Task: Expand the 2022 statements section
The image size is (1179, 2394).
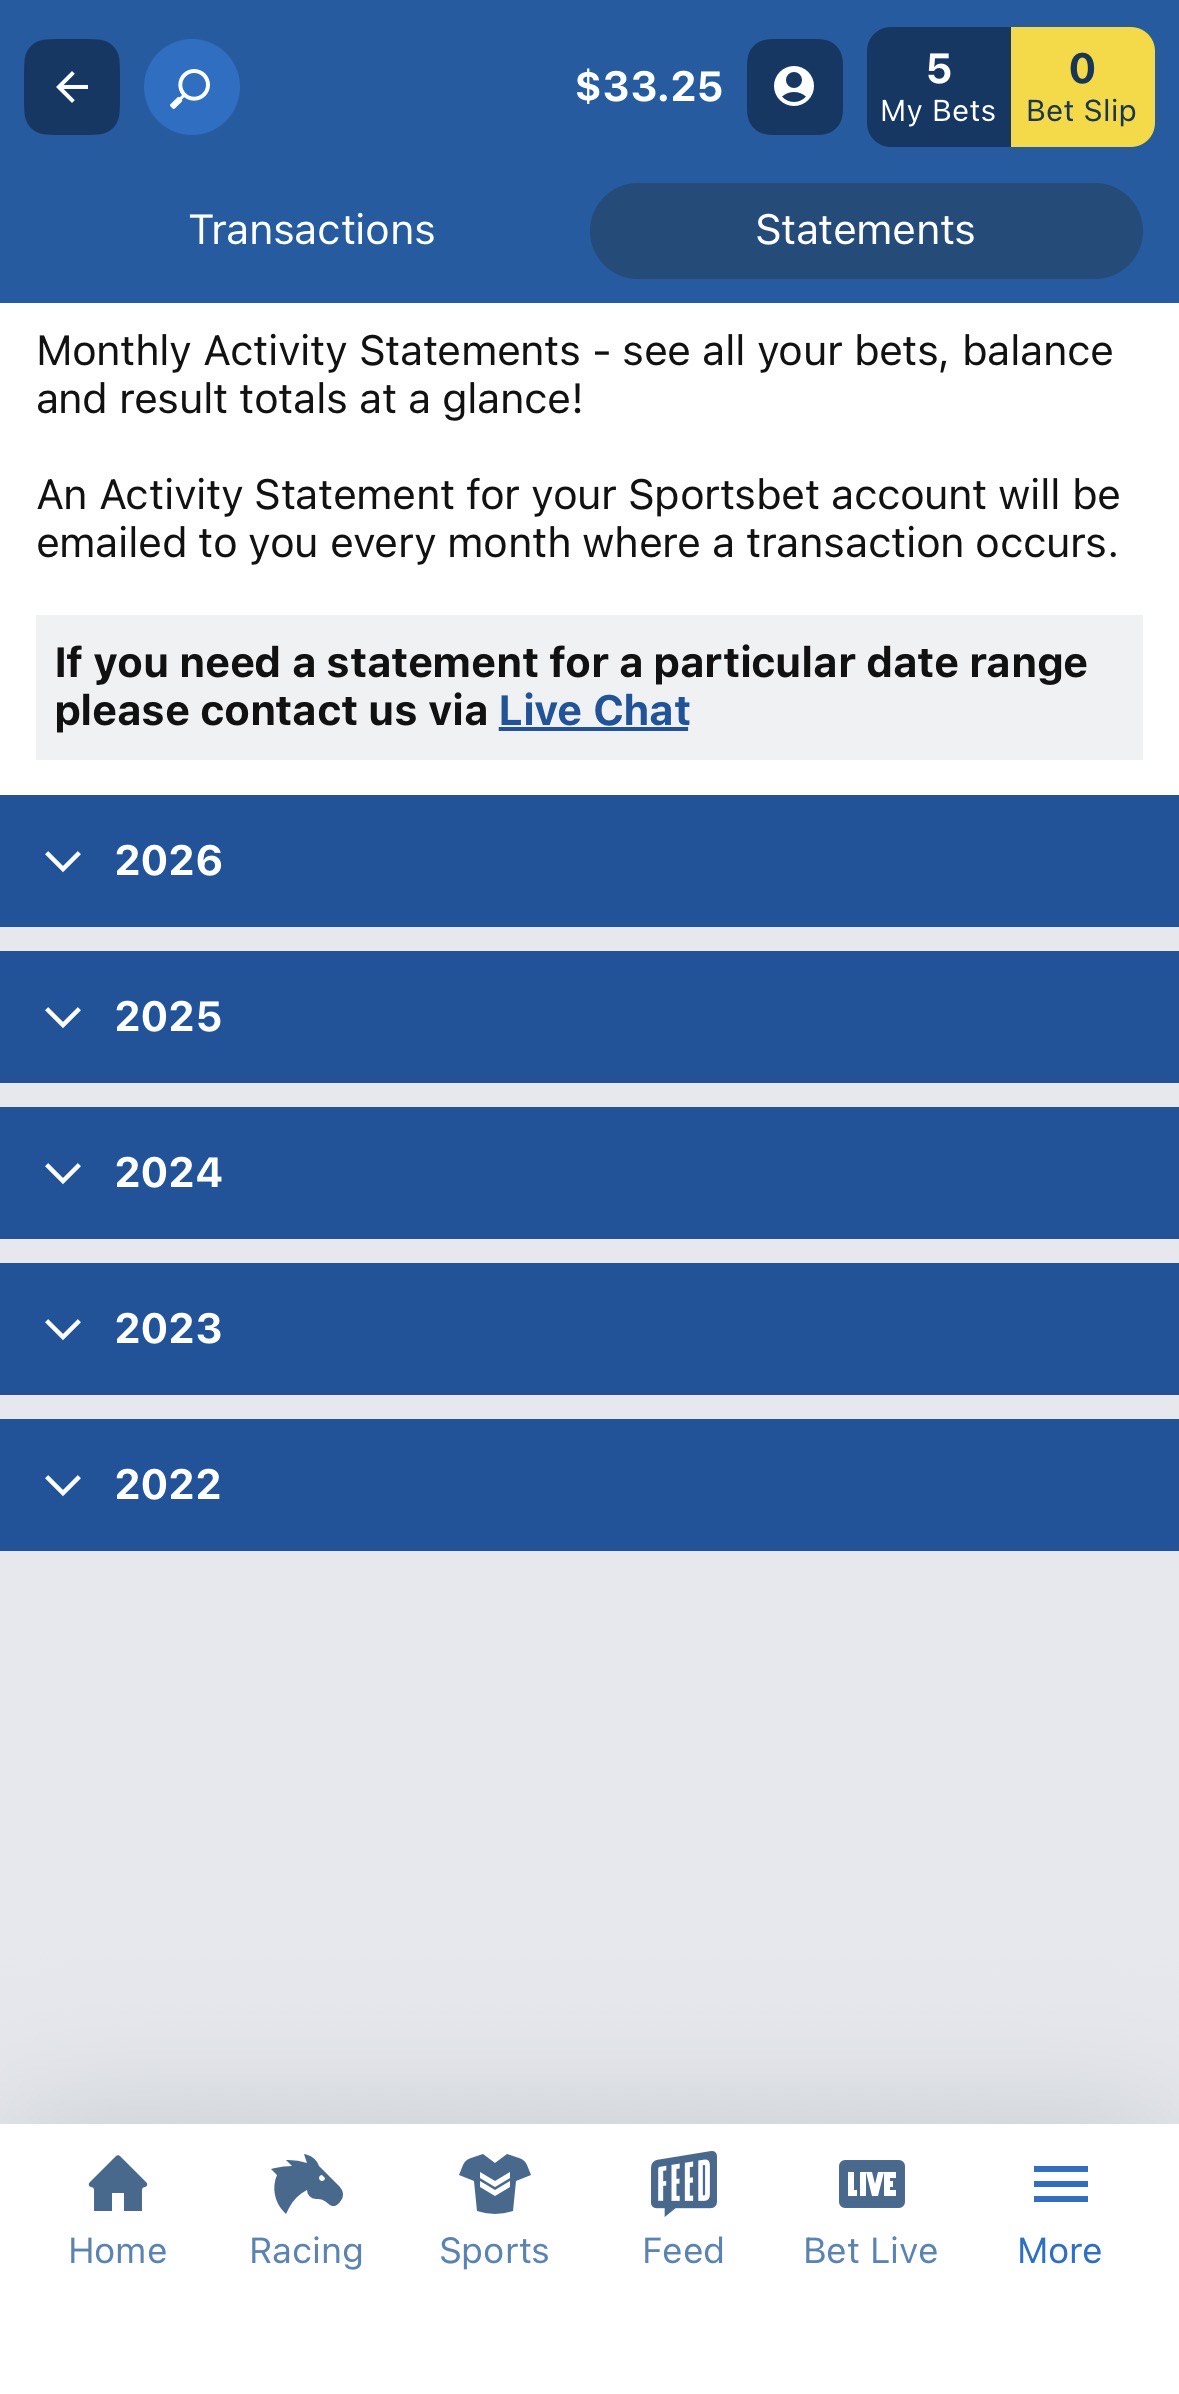Action: [x=589, y=1485]
